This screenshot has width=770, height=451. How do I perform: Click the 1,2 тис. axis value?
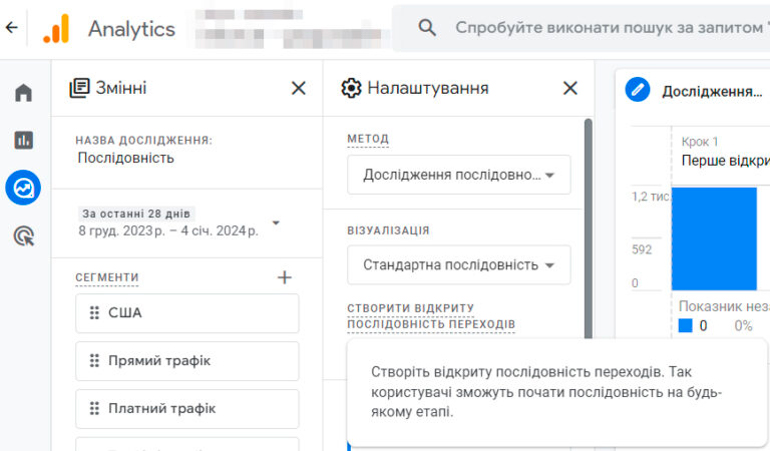[650, 197]
